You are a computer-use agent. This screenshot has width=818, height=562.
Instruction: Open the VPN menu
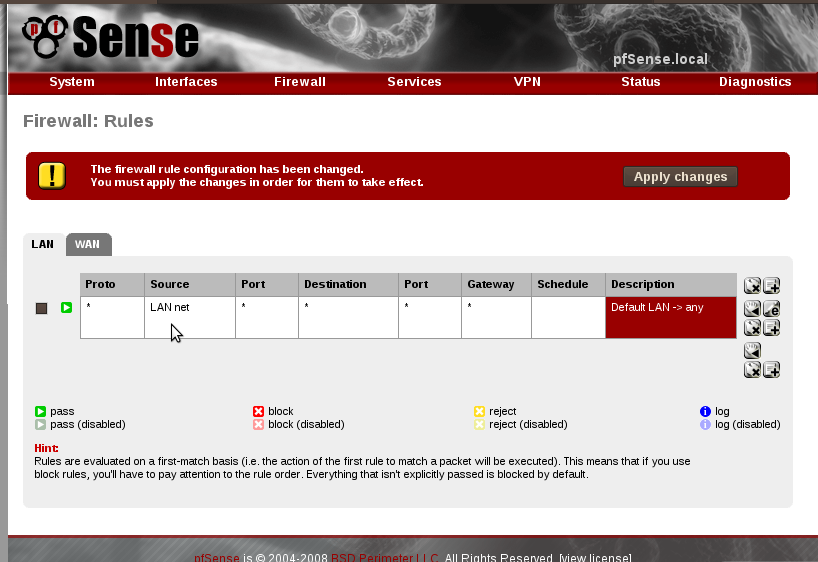pos(527,82)
